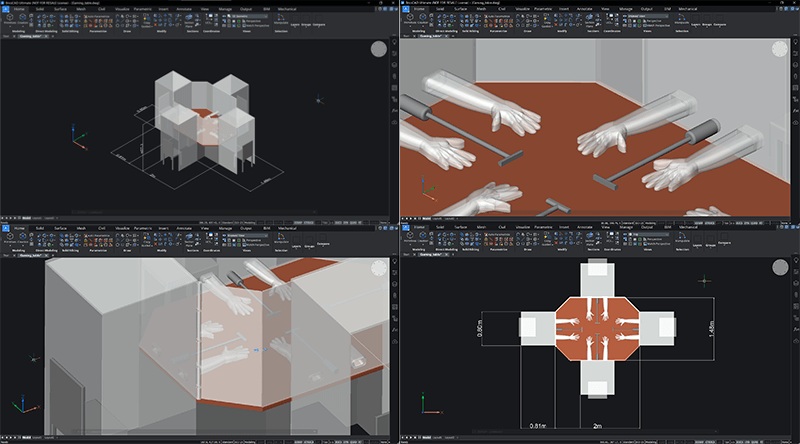
Task: Click LookFrom widget in isometric overview window
Action: 379,49
